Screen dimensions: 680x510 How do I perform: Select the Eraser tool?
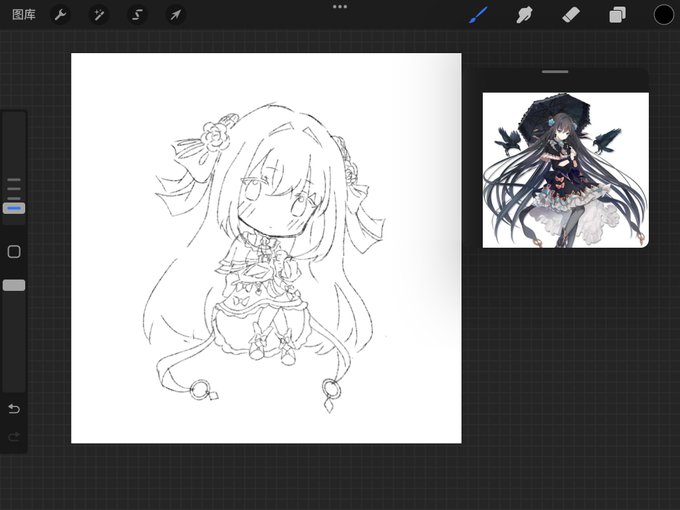coord(571,15)
